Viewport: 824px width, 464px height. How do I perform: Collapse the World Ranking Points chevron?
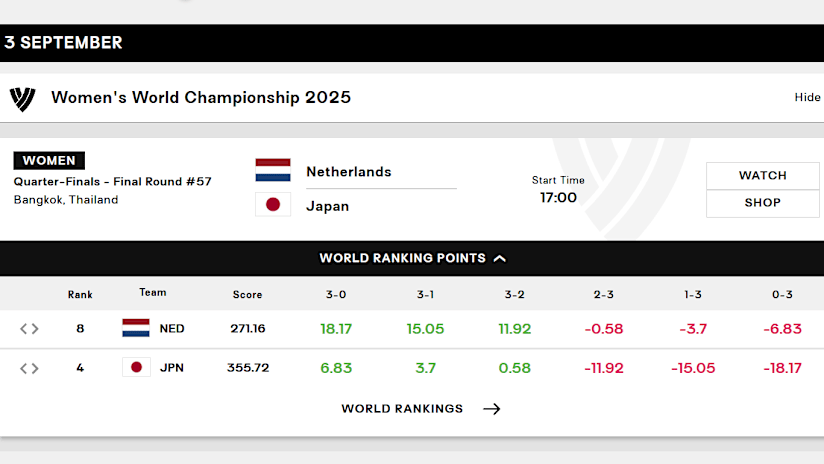pyautogui.click(x=500, y=258)
